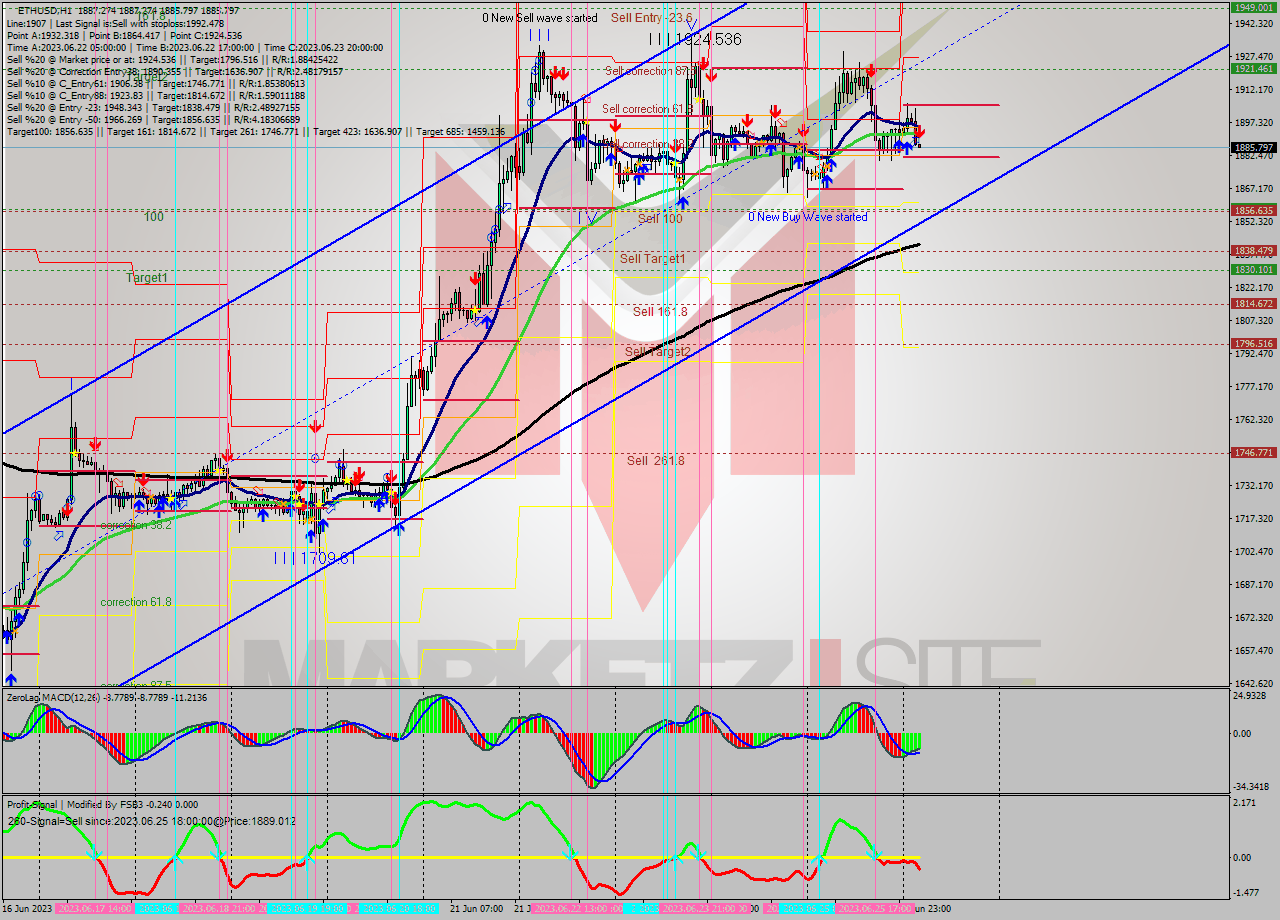Screen dimensions: 1280x920
Task: Select the pink 2023.06.17 14:00 time marker
Action: click(94, 909)
